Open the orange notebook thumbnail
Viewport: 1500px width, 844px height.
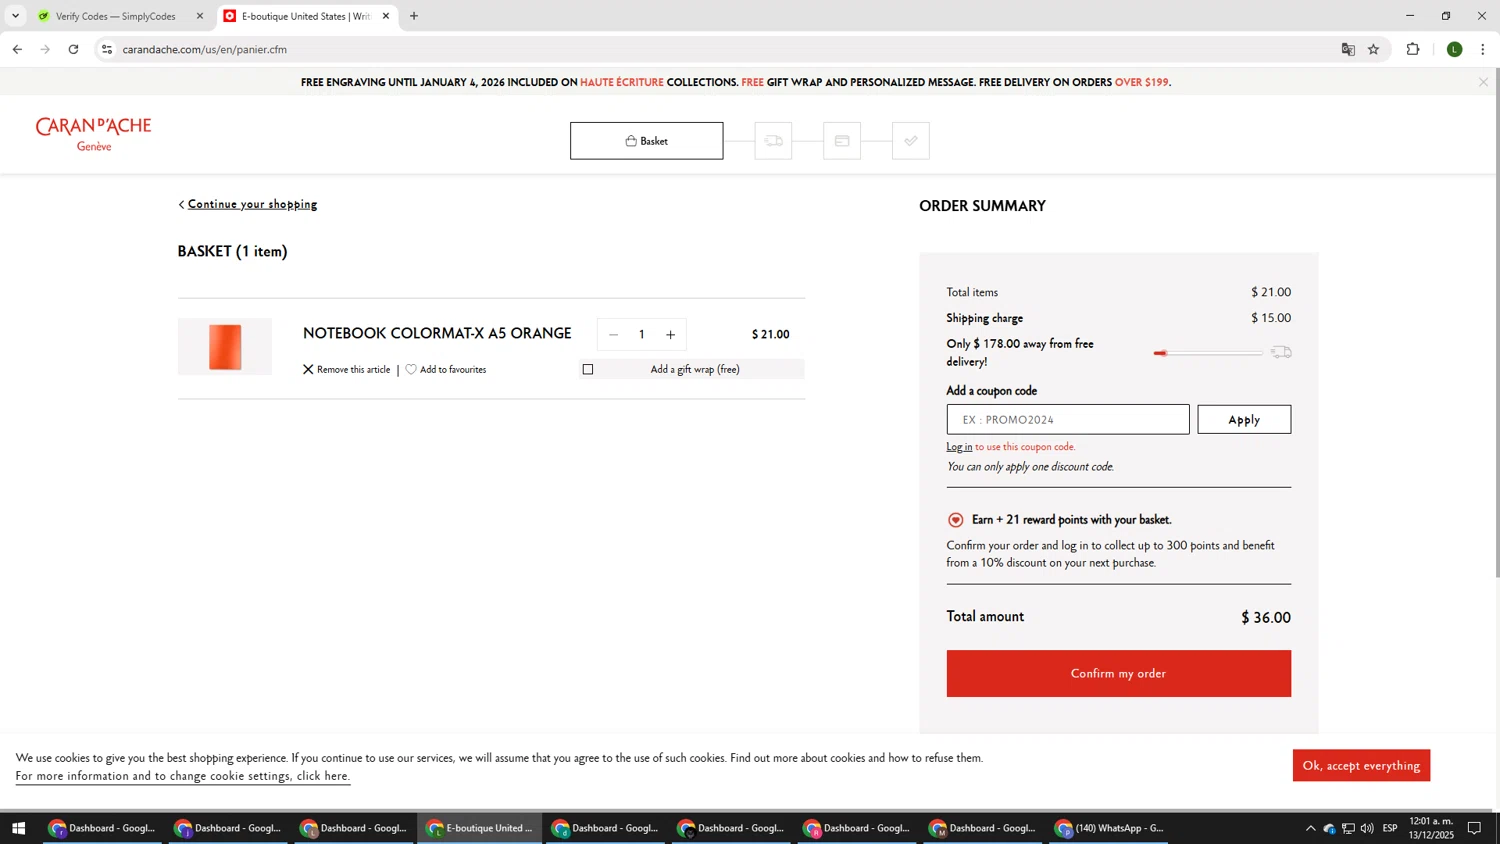pos(225,347)
